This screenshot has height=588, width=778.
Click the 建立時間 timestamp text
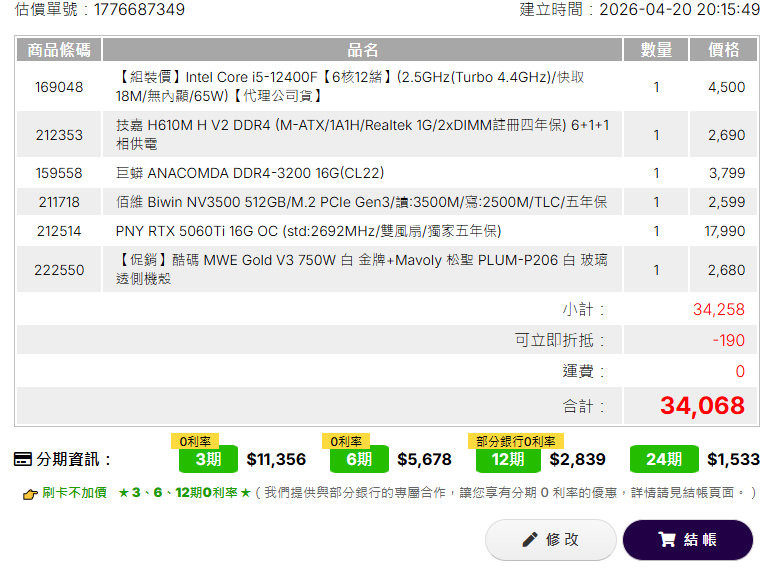[x=640, y=9]
